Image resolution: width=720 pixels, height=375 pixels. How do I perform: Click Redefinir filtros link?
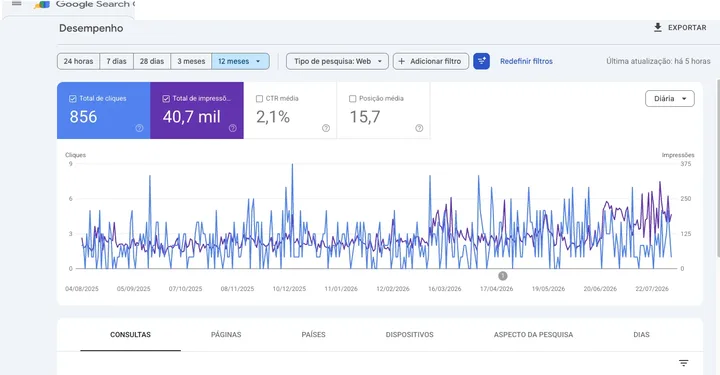tap(526, 61)
